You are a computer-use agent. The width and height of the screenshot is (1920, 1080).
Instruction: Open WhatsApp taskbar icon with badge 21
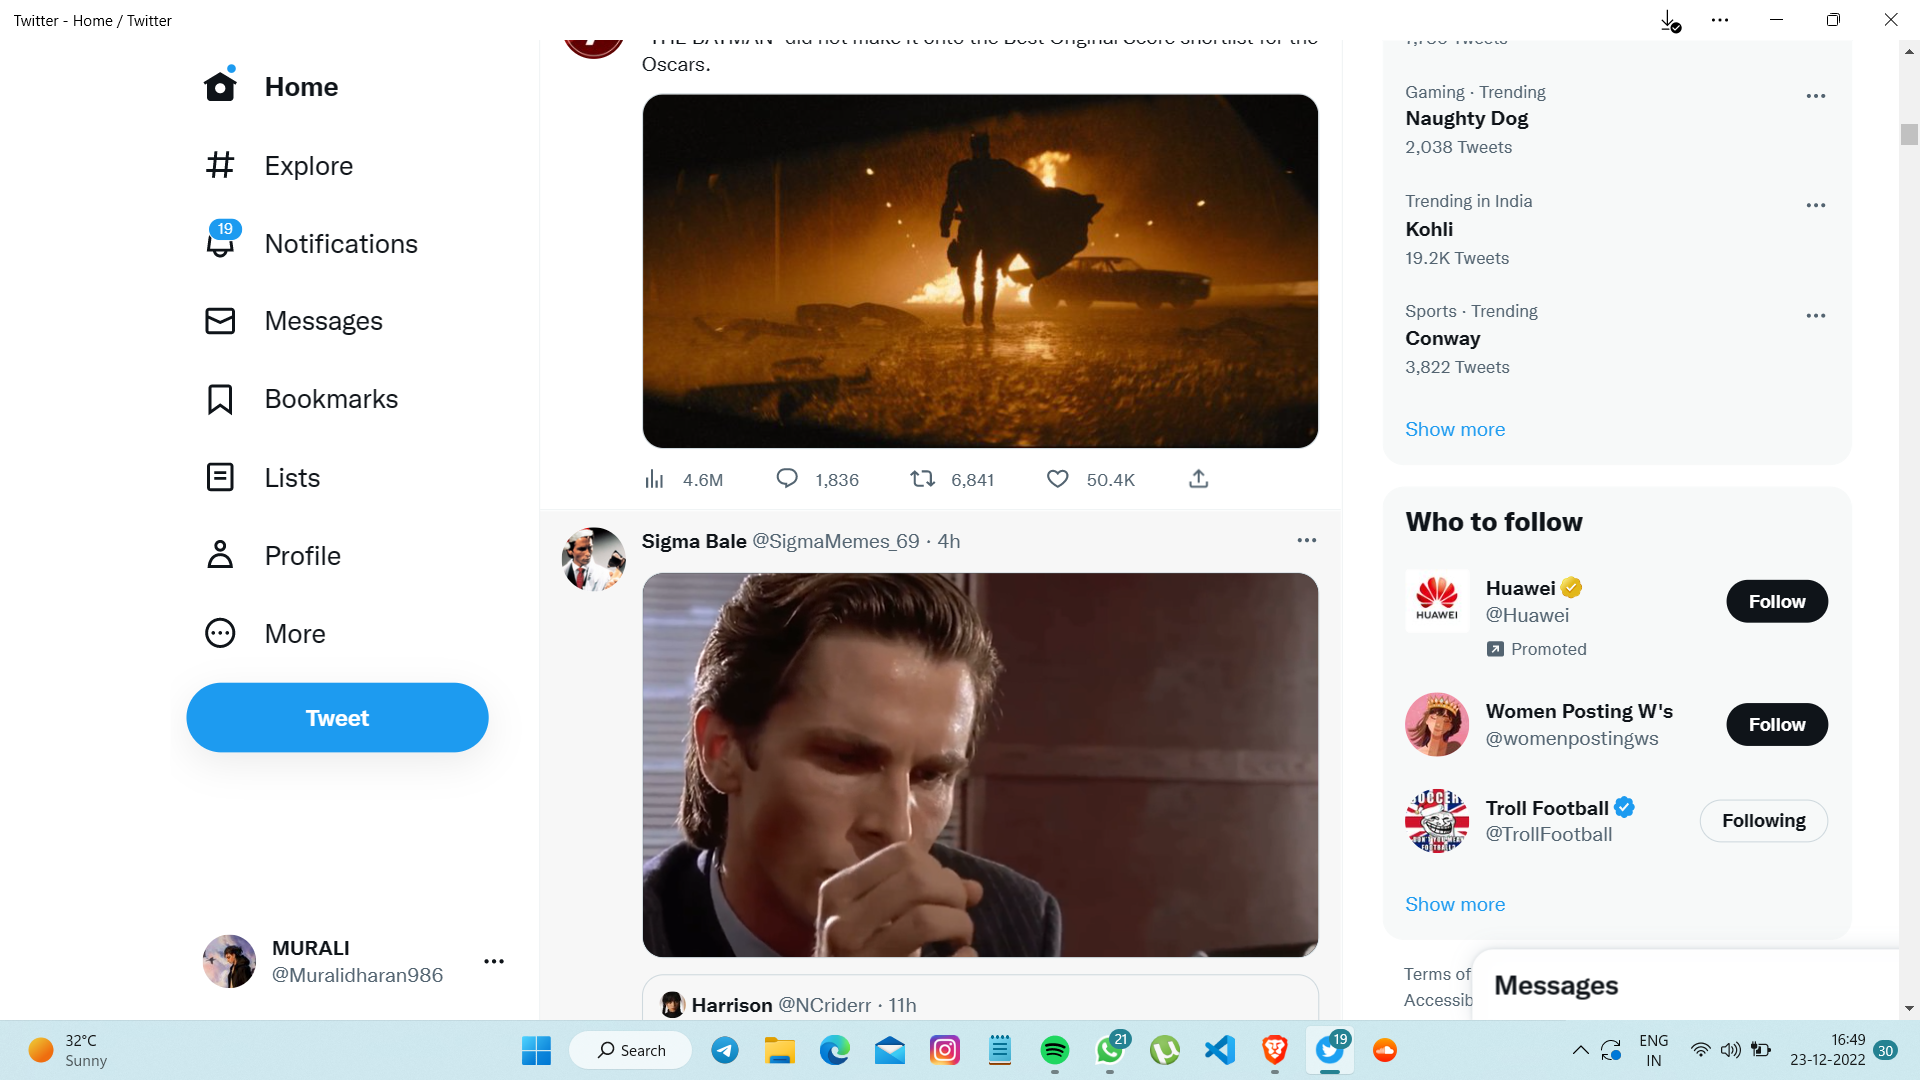click(1110, 1050)
